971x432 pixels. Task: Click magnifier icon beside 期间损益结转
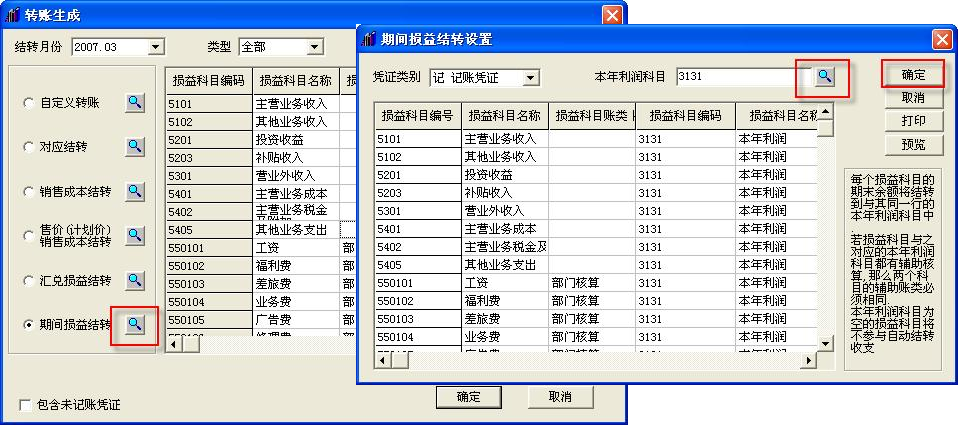[x=135, y=324]
